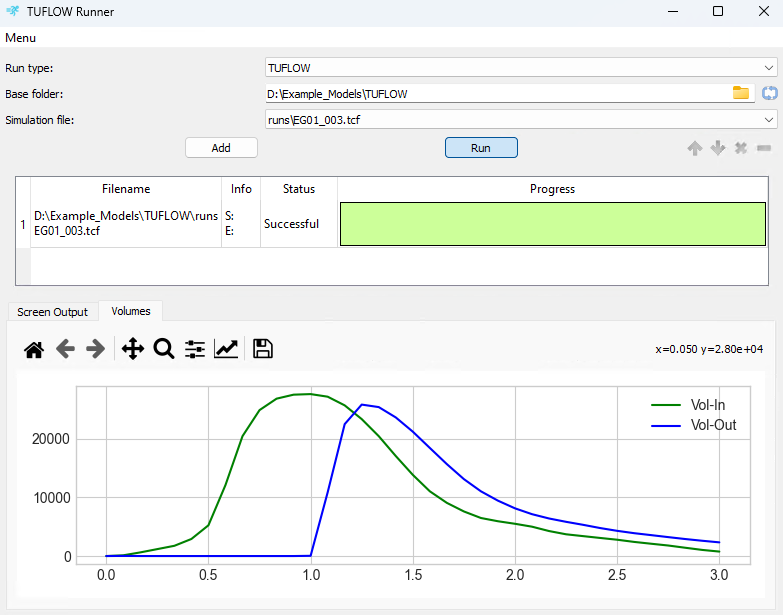Save the figure using floppy disk icon
This screenshot has width=783, height=615.
(x=263, y=349)
